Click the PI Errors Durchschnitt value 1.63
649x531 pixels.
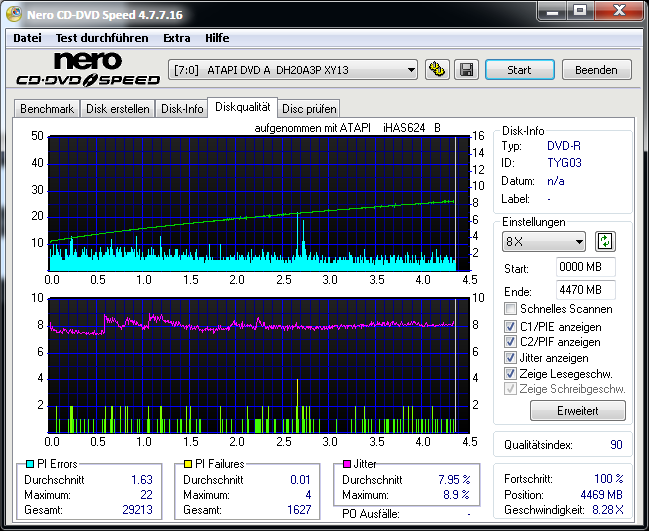[x=142, y=480]
